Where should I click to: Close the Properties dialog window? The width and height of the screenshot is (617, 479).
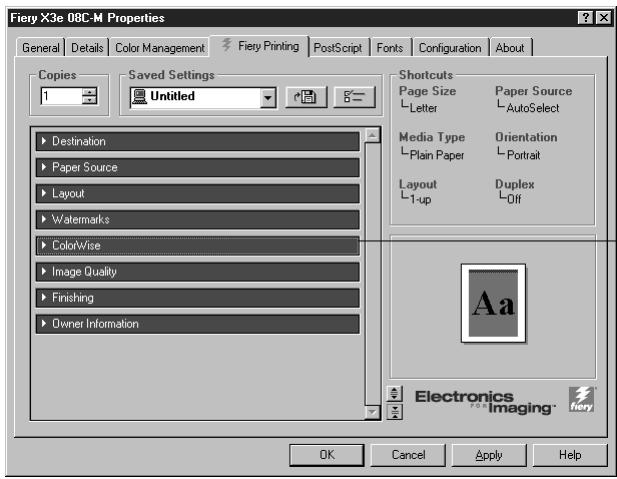tap(603, 18)
